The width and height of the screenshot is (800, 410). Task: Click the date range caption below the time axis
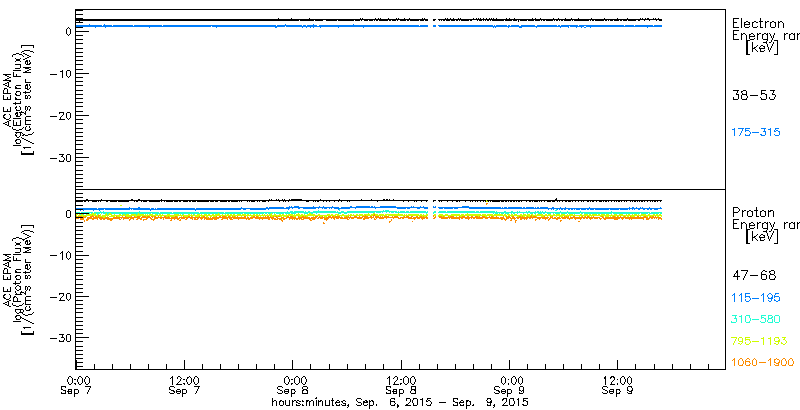[399, 402]
